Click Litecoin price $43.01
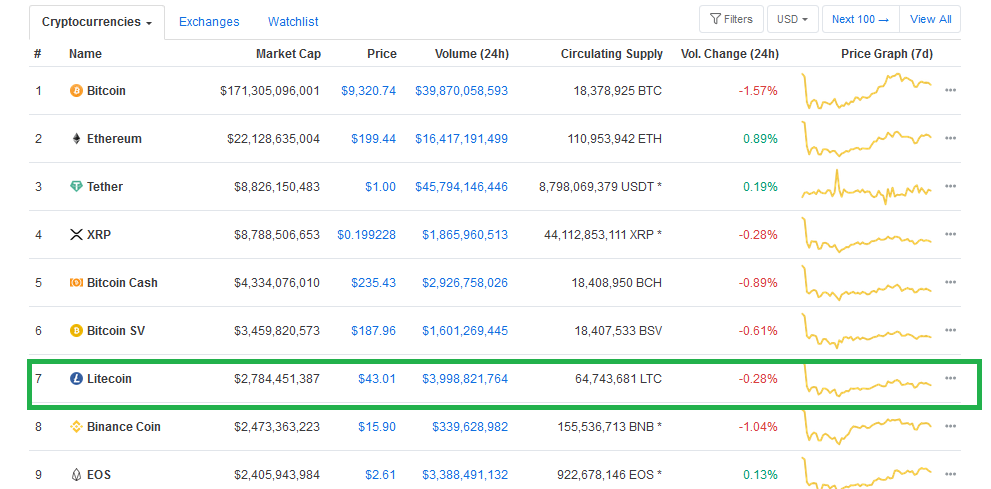991x489 pixels. coord(377,379)
